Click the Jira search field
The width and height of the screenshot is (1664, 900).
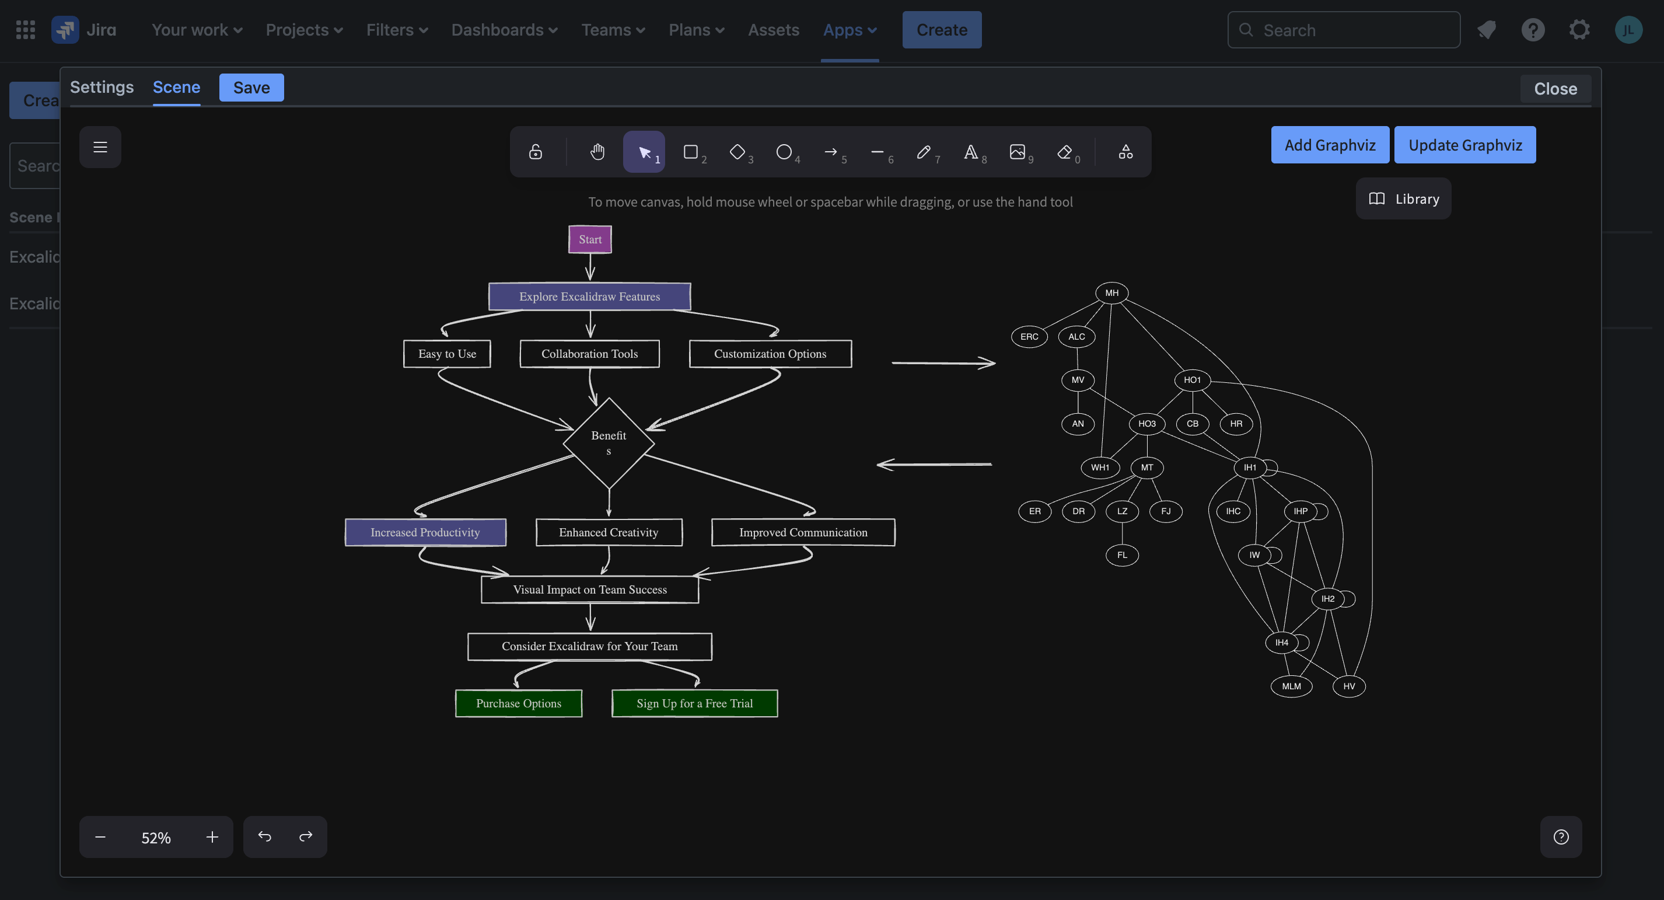click(x=1343, y=30)
